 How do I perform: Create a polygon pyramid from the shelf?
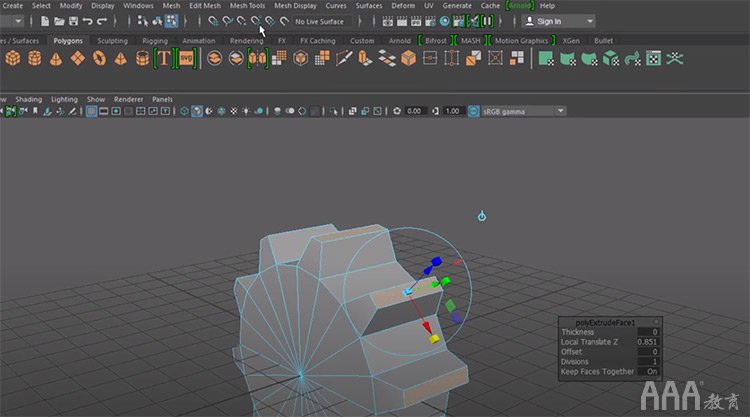121,58
